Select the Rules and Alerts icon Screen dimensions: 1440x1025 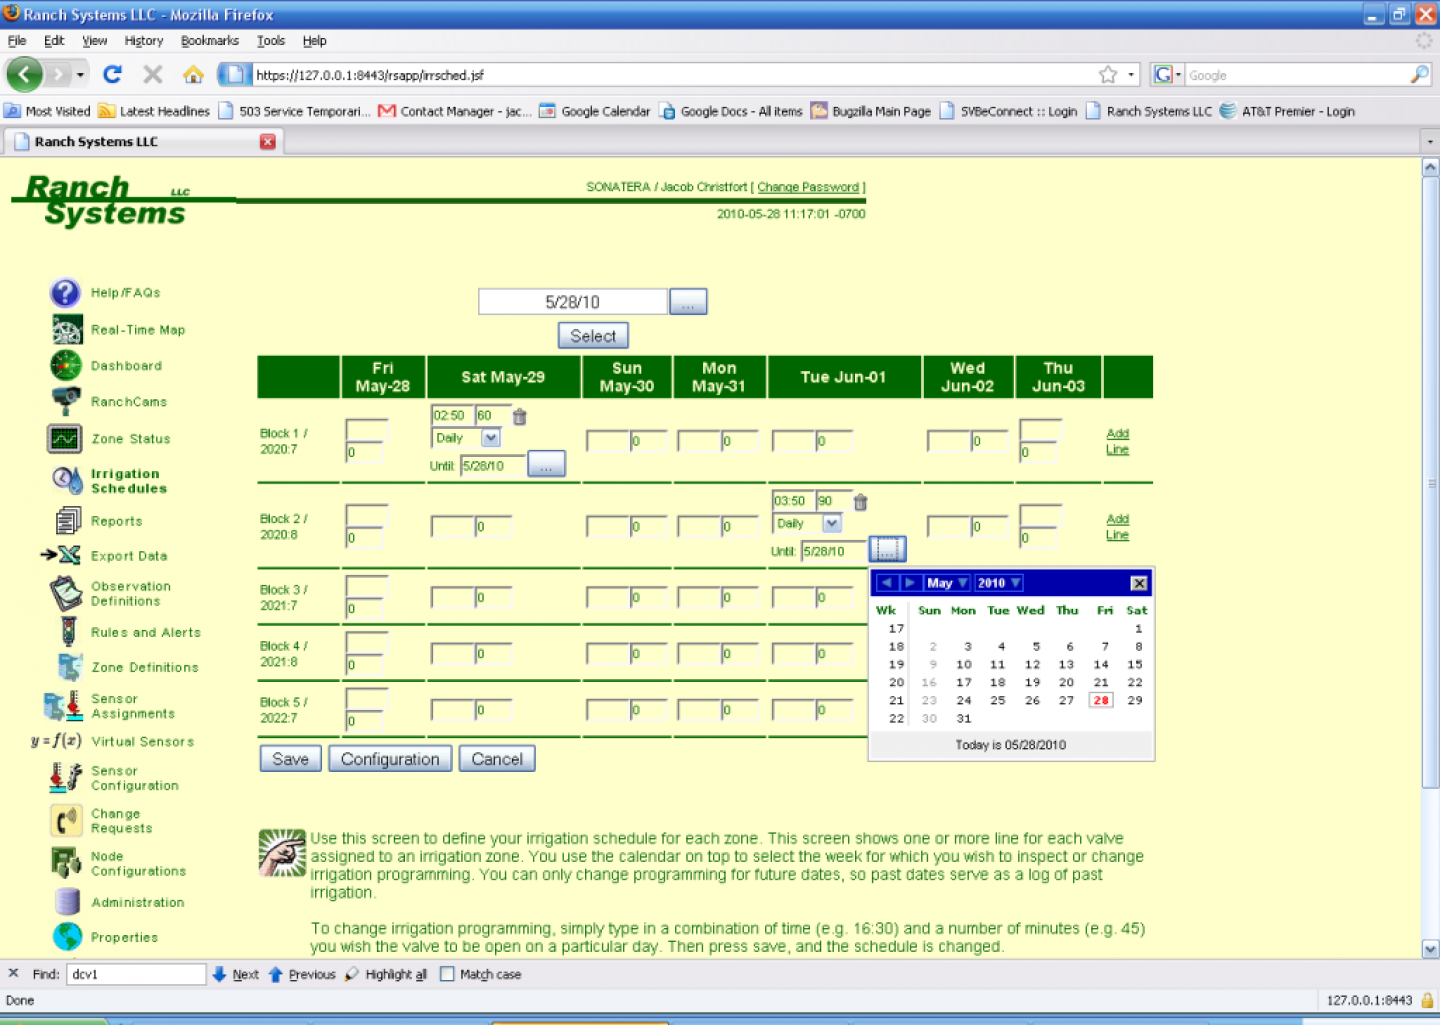click(x=65, y=632)
